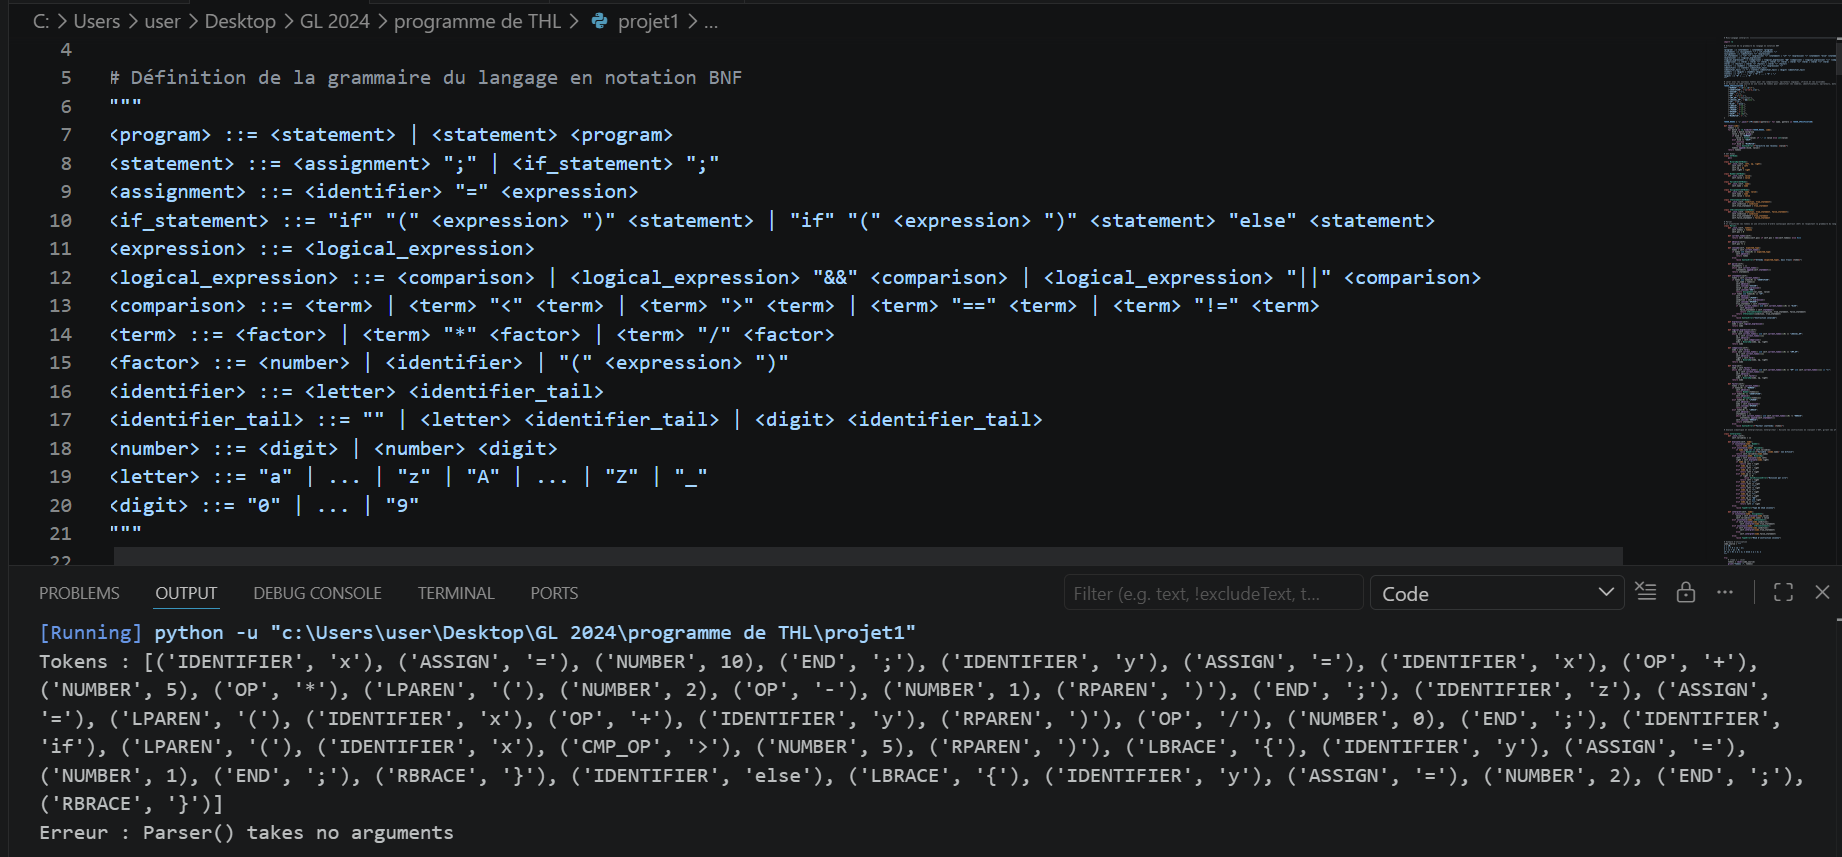This screenshot has width=1842, height=857.
Task: Switch to the TERMINAL tab
Action: (x=456, y=593)
